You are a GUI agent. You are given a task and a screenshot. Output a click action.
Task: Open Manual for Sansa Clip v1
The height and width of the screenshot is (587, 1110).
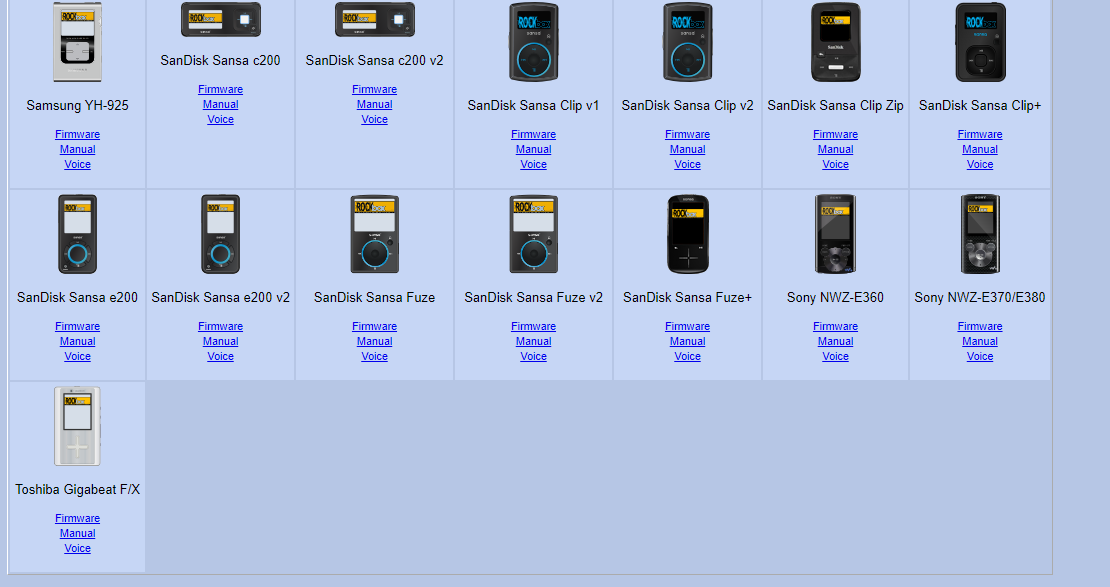coord(533,149)
